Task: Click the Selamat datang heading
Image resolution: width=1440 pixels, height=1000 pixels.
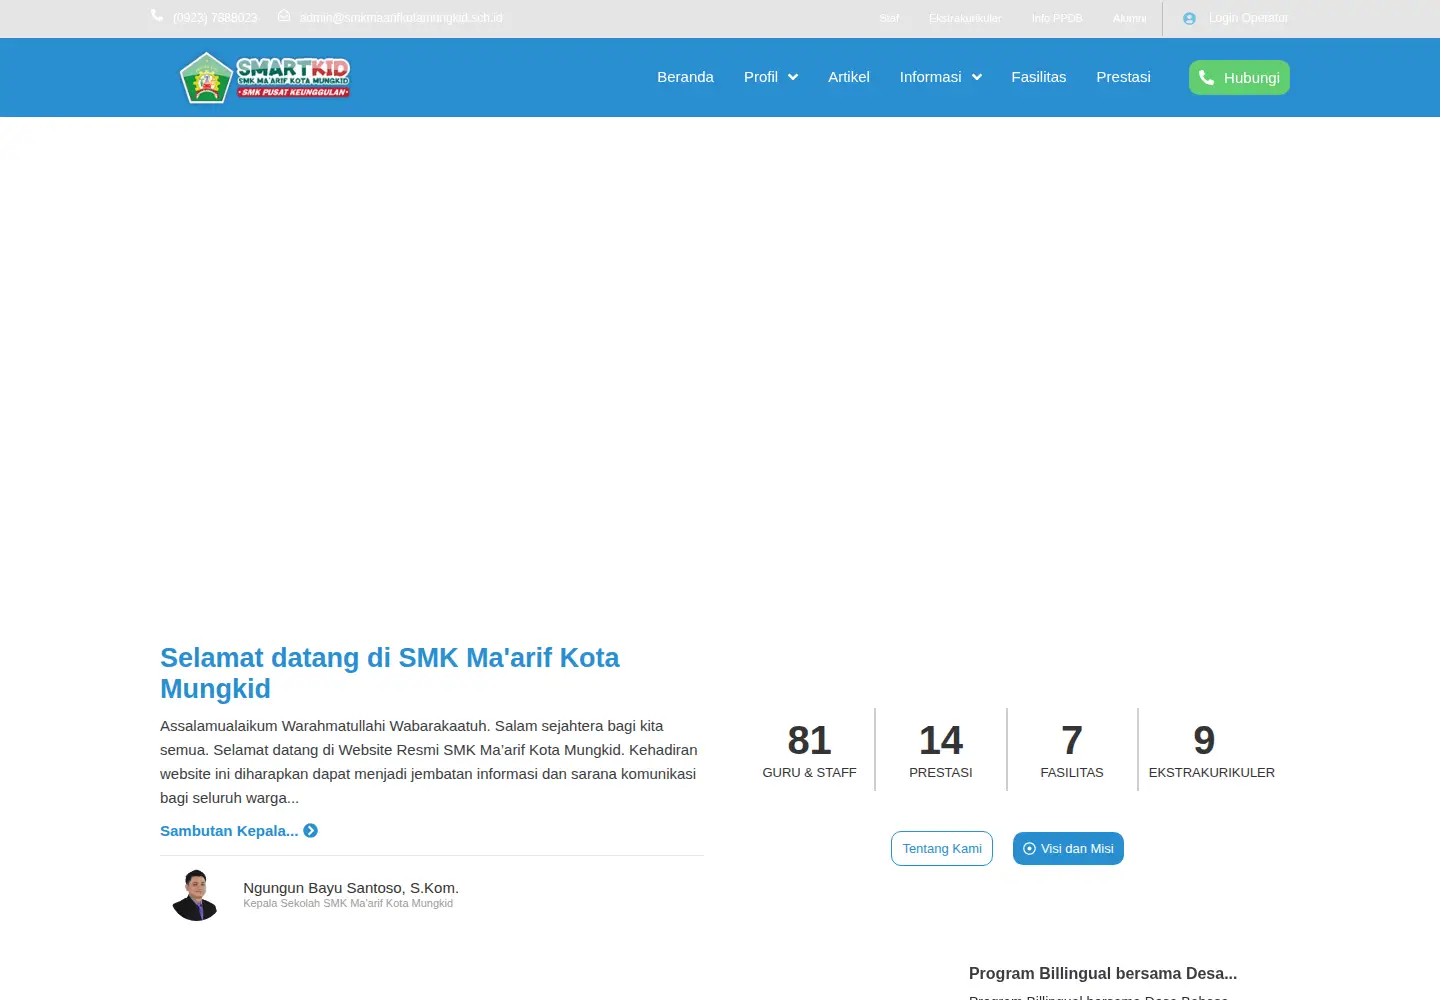Action: point(390,673)
